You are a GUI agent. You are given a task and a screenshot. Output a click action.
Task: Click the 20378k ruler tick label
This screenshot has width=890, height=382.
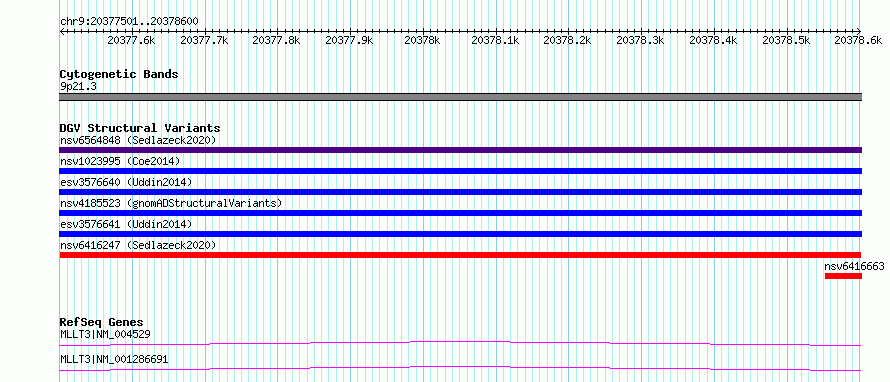422,40
